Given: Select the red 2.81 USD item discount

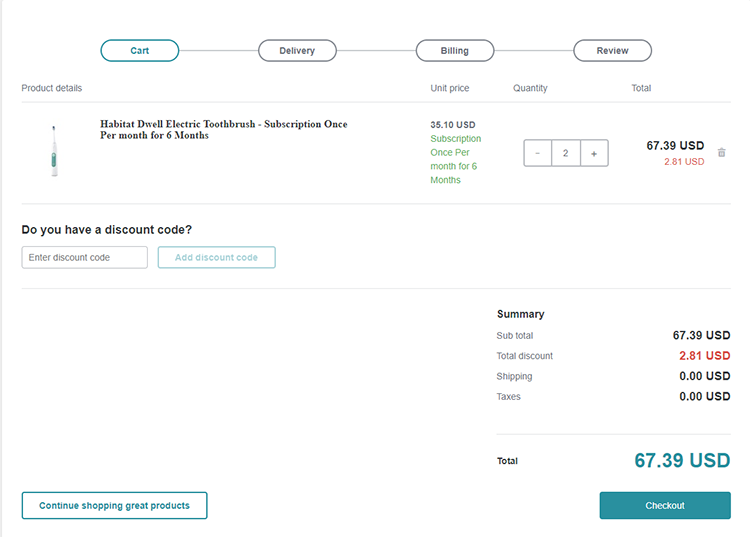Looking at the screenshot, I should pyautogui.click(x=684, y=162).
